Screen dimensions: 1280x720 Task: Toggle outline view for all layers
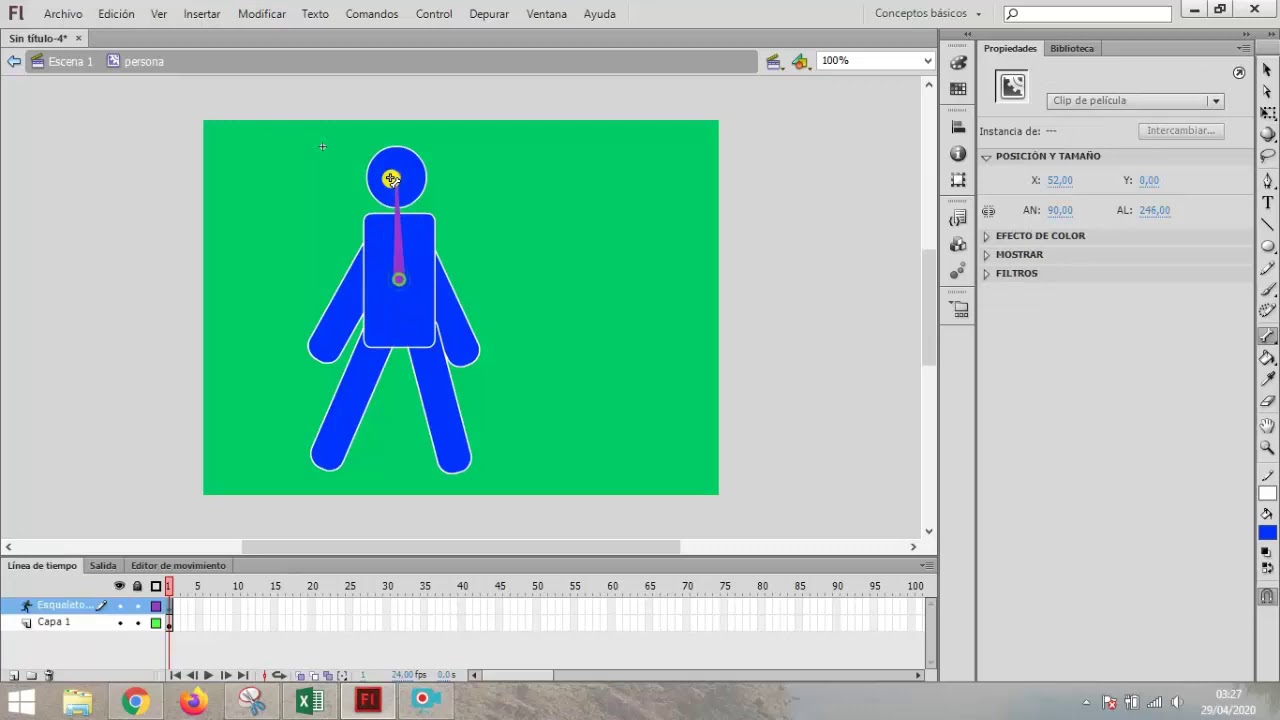click(155, 586)
